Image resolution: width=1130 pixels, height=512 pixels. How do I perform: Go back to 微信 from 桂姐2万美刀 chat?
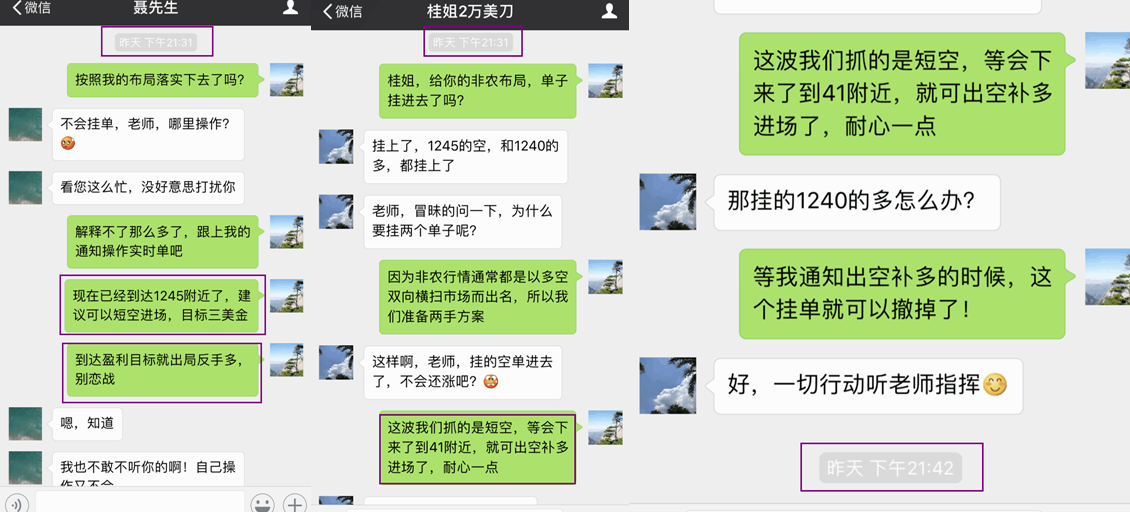(342, 11)
